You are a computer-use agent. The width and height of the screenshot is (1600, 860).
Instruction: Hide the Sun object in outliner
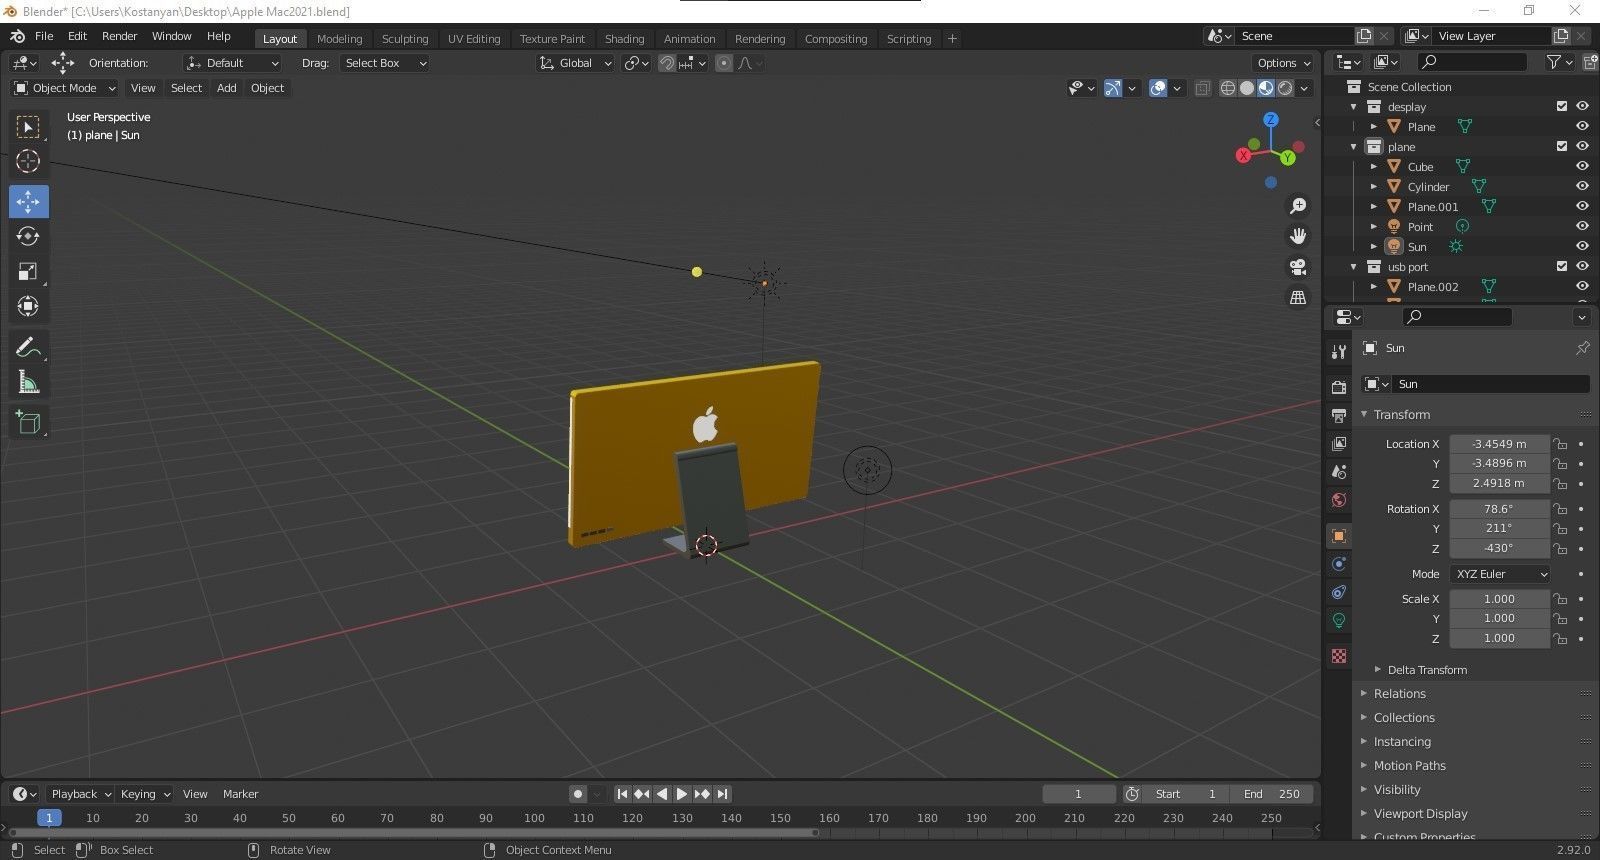[1582, 246]
